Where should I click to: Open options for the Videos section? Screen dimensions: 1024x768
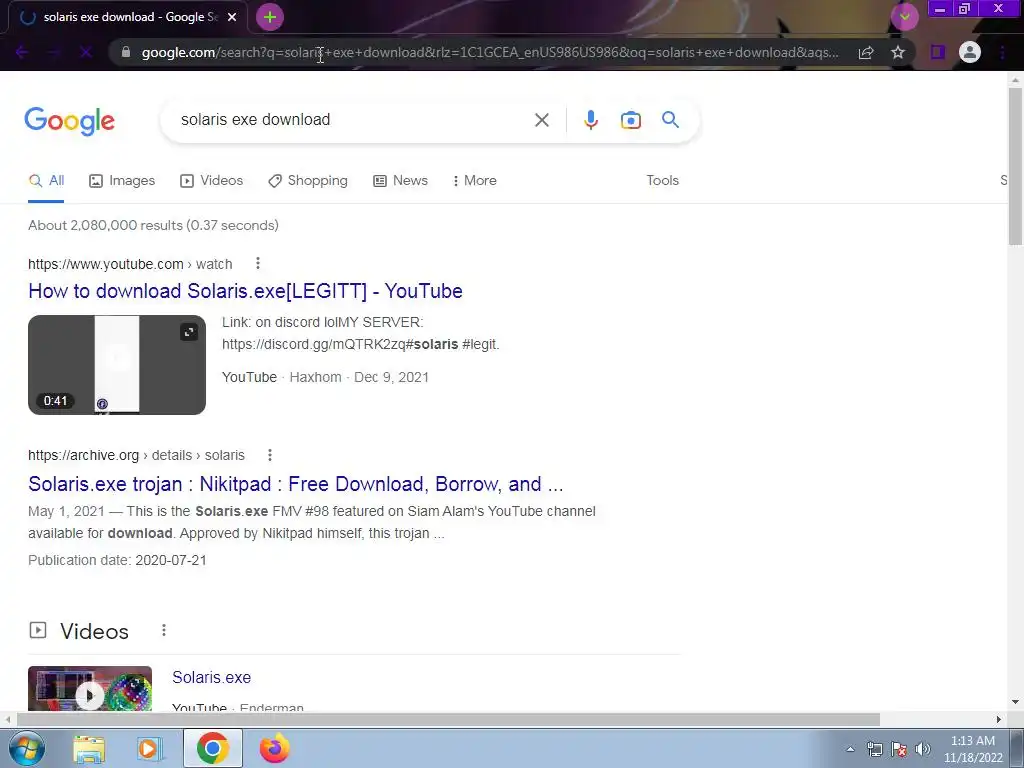point(164,630)
